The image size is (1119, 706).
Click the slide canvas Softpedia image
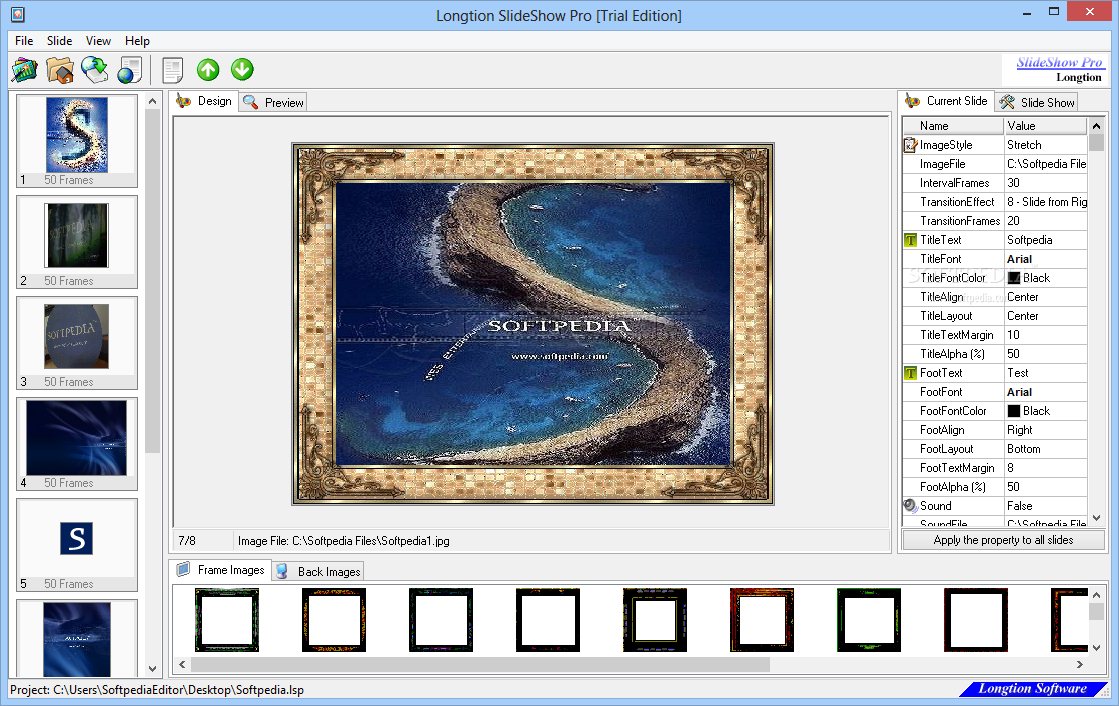click(533, 324)
